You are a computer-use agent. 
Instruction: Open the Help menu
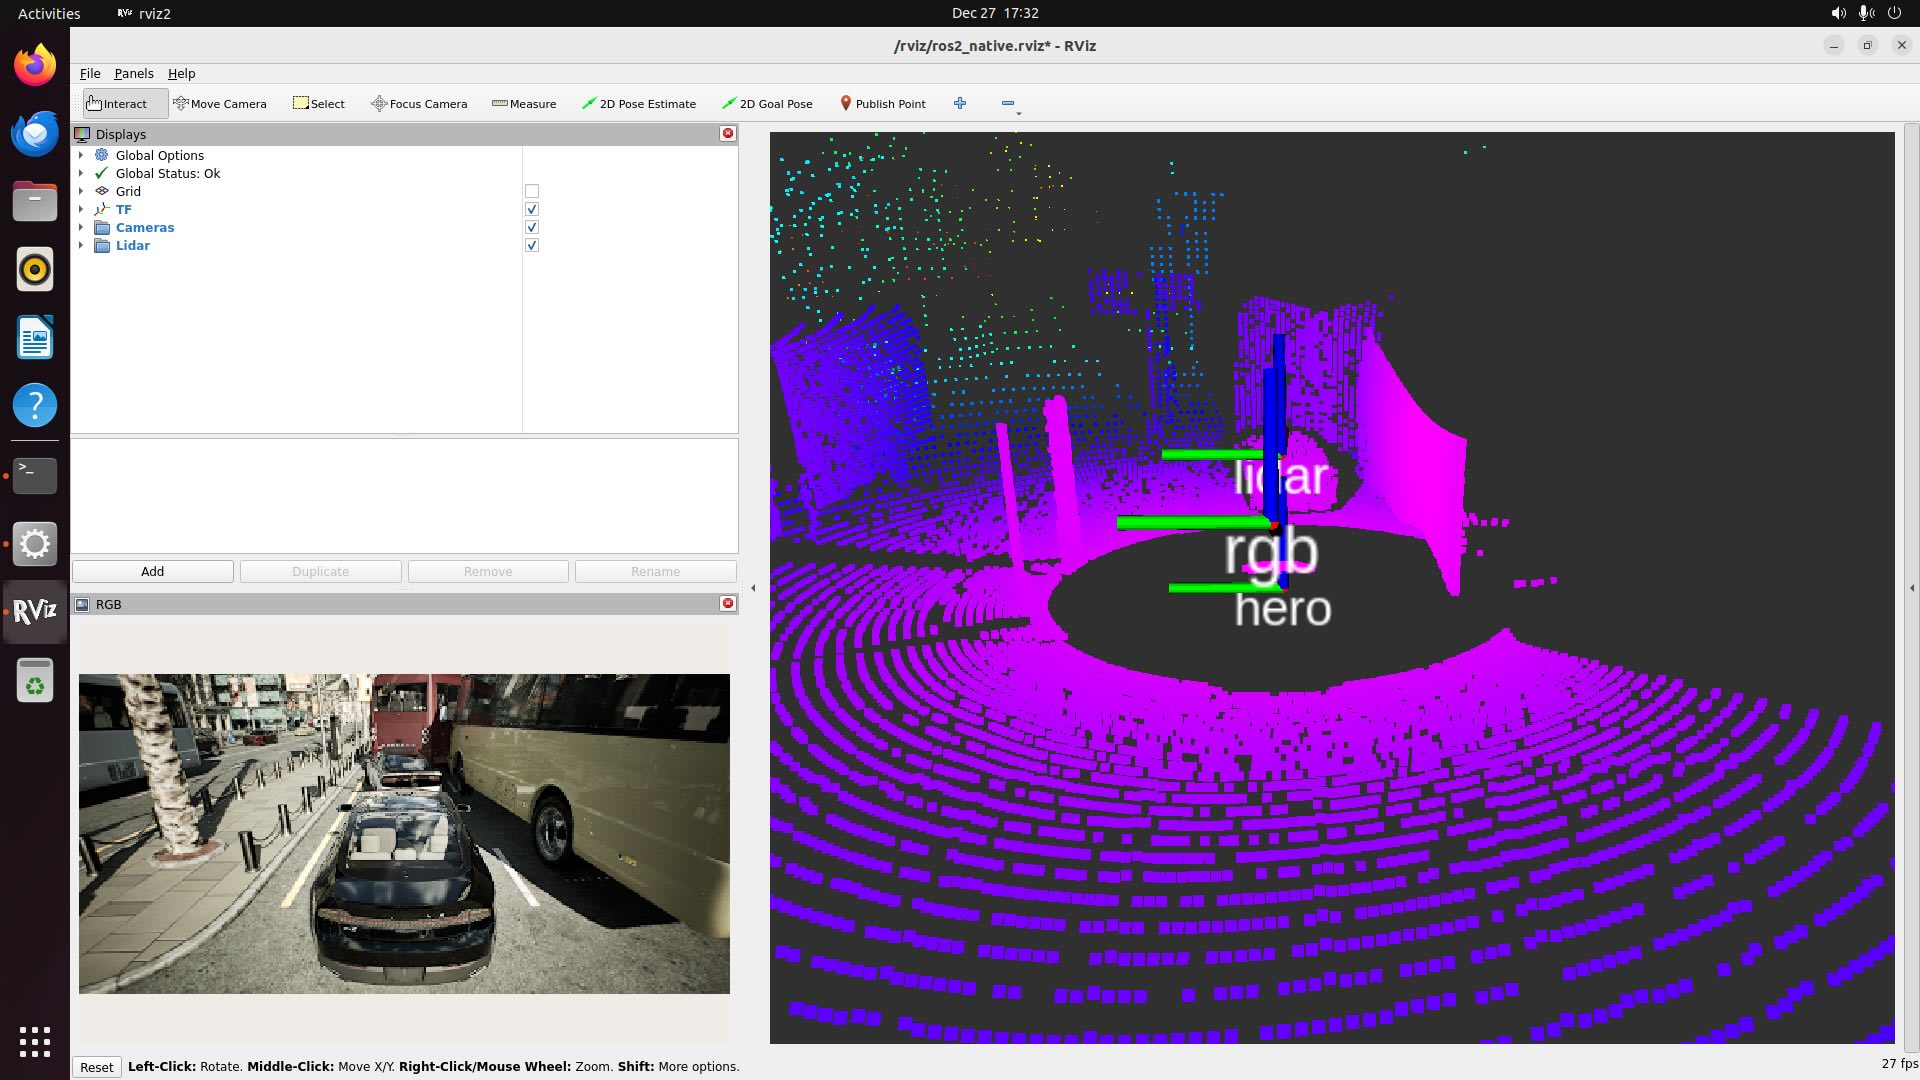tap(181, 73)
